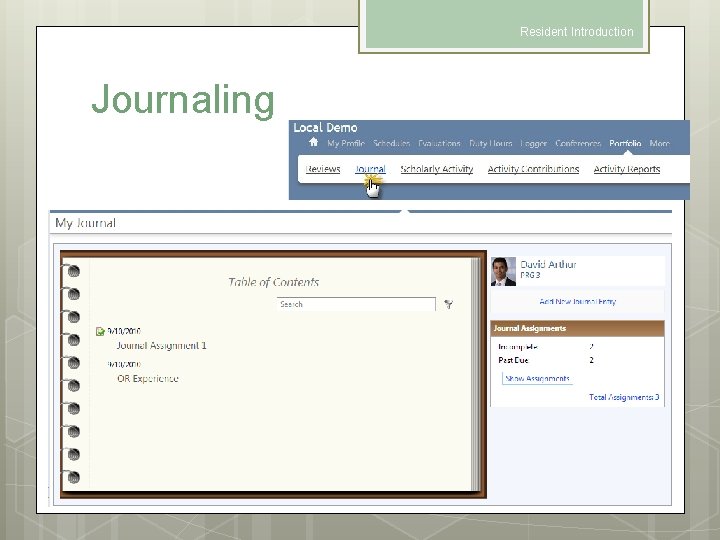The width and height of the screenshot is (720, 540).
Task: Focus the journal Search field
Action: point(356,304)
